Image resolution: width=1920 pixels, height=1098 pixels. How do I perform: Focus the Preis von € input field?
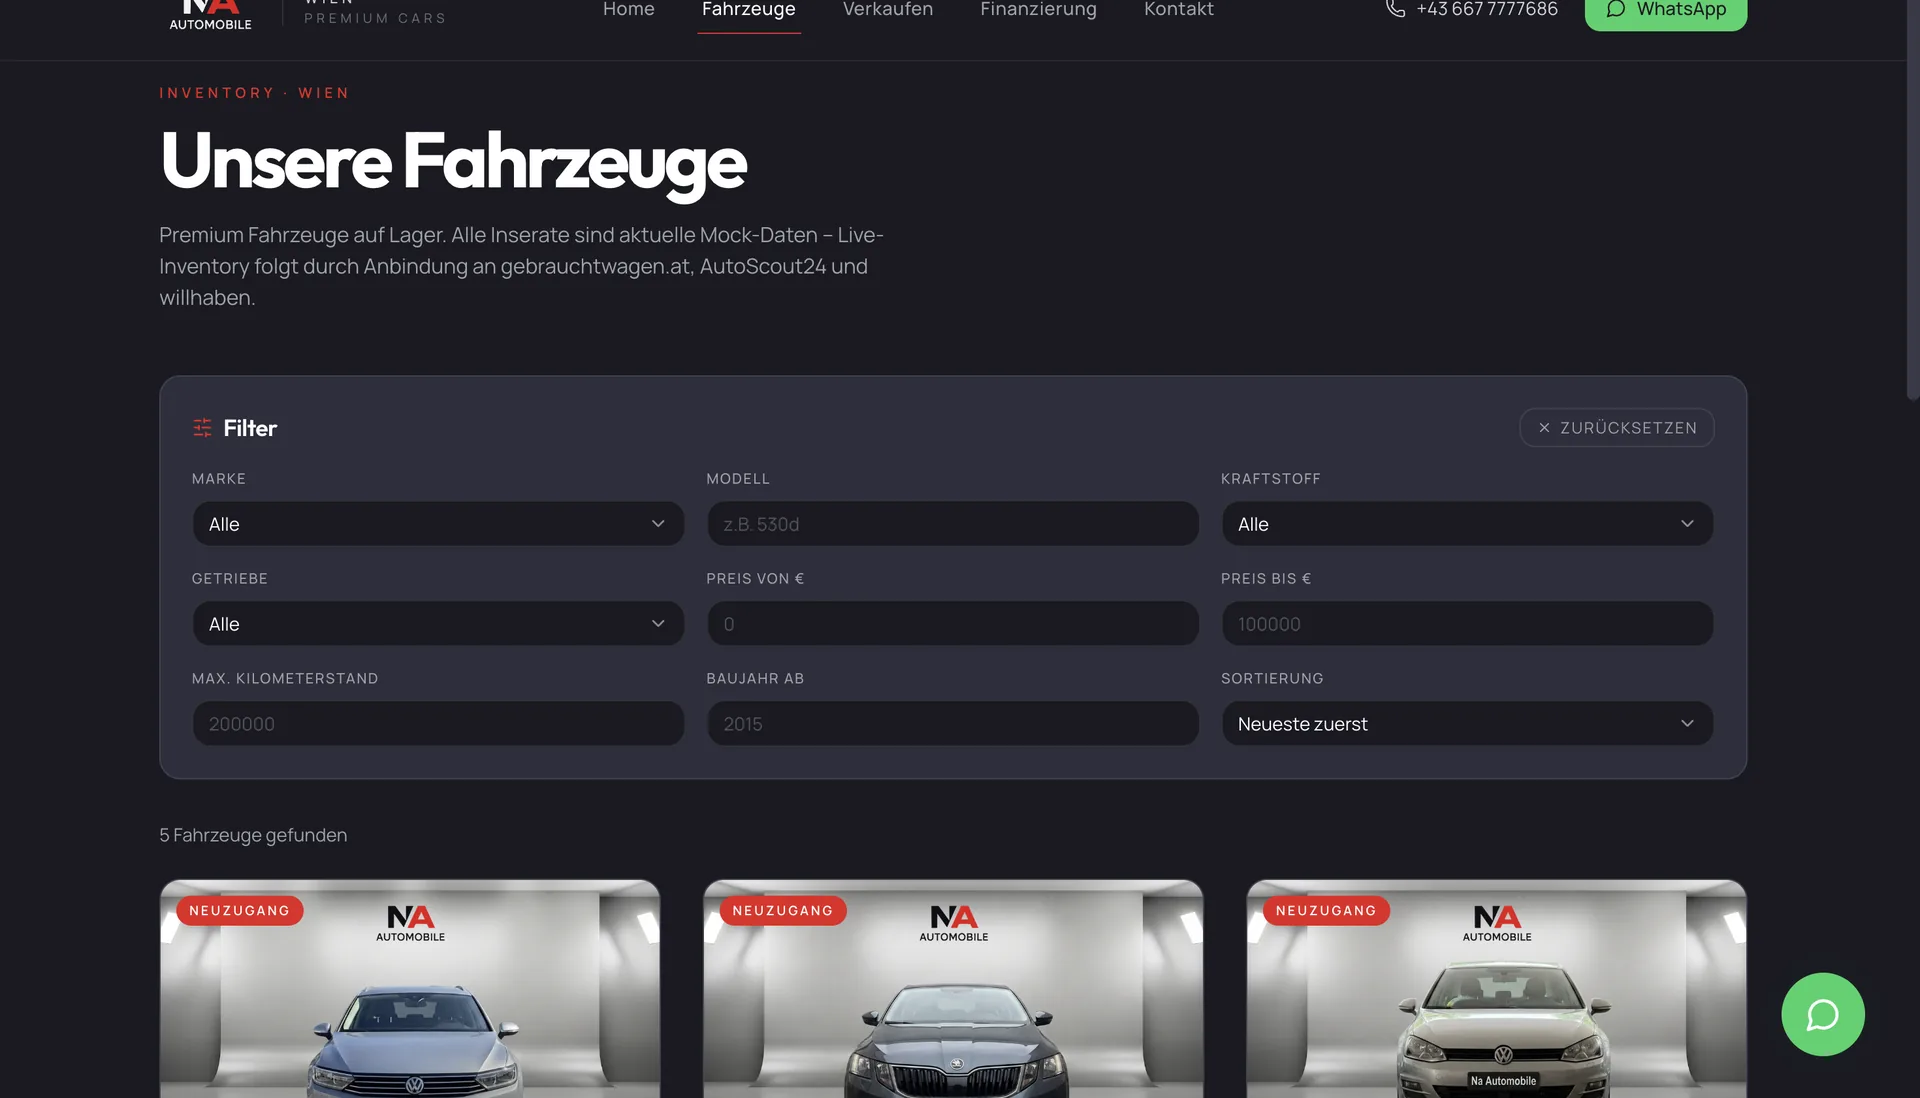[952, 624]
